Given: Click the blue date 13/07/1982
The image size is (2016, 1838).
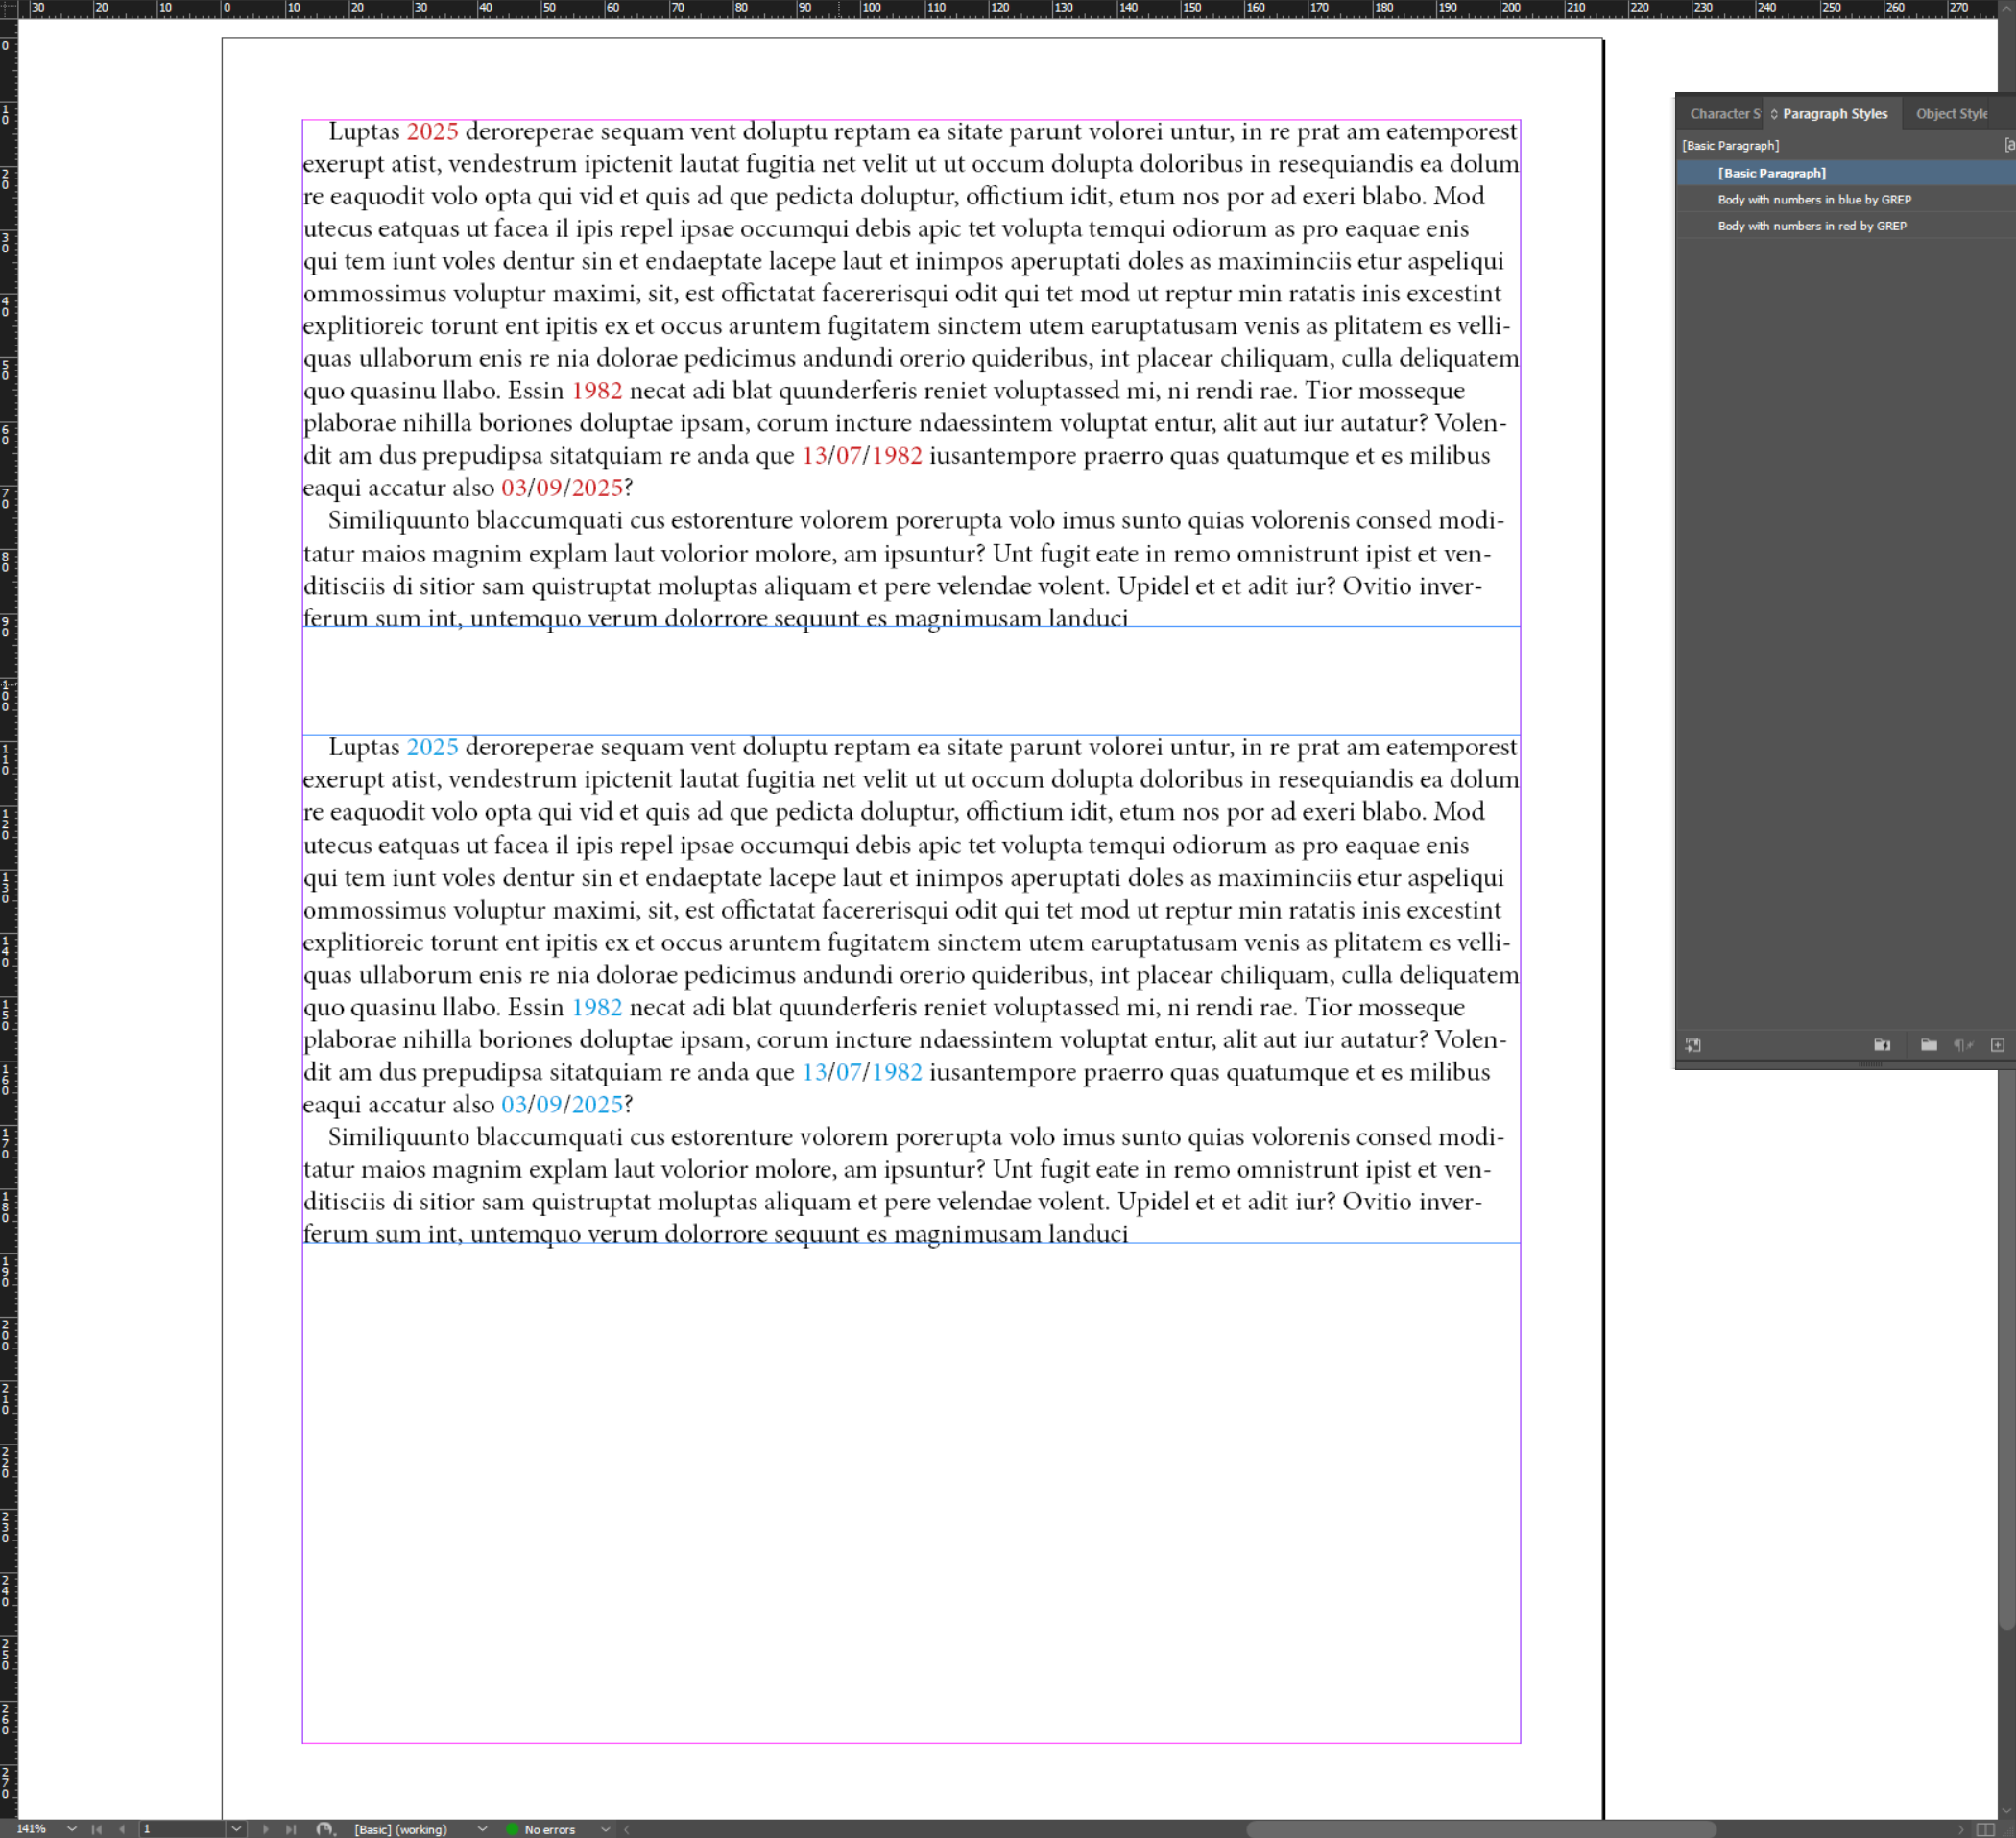Looking at the screenshot, I should click(x=862, y=1072).
